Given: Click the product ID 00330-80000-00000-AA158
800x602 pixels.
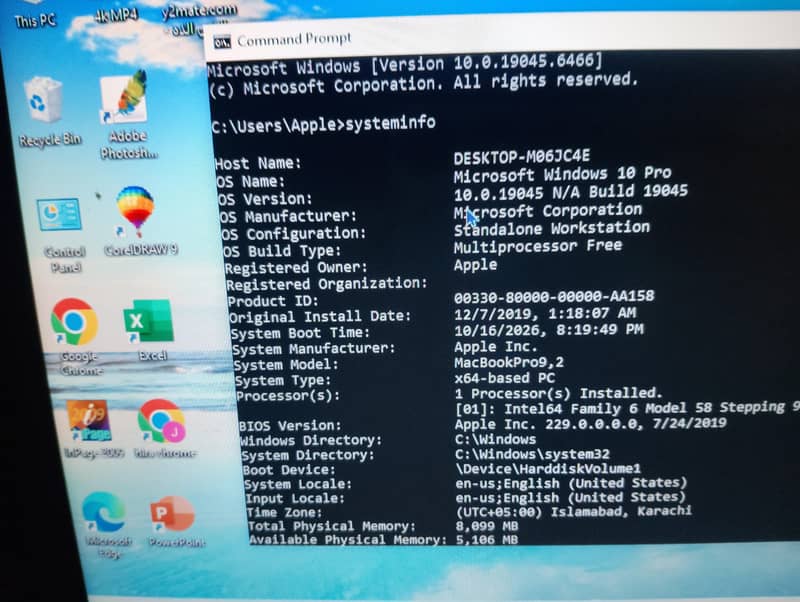Looking at the screenshot, I should click(554, 296).
